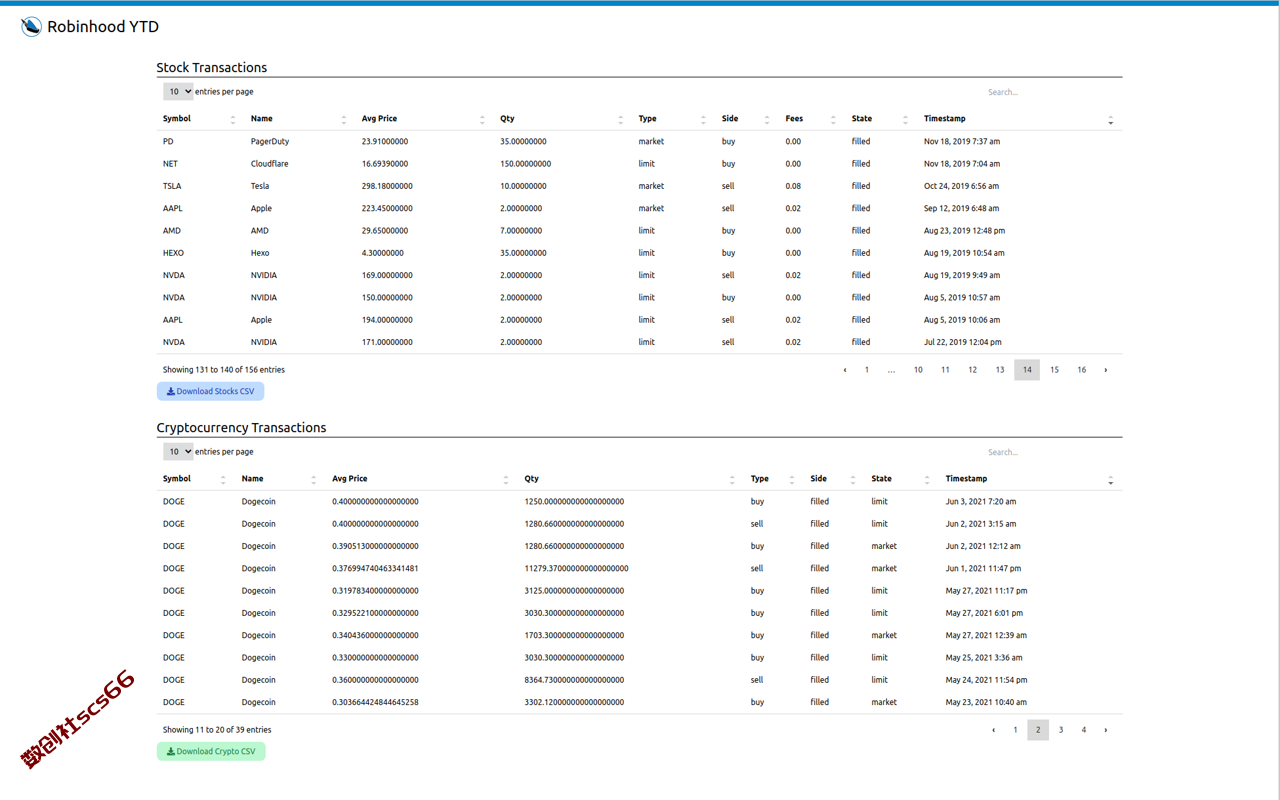Click crypto price 0.303664424844645258
1280x800 pixels.
(x=375, y=703)
